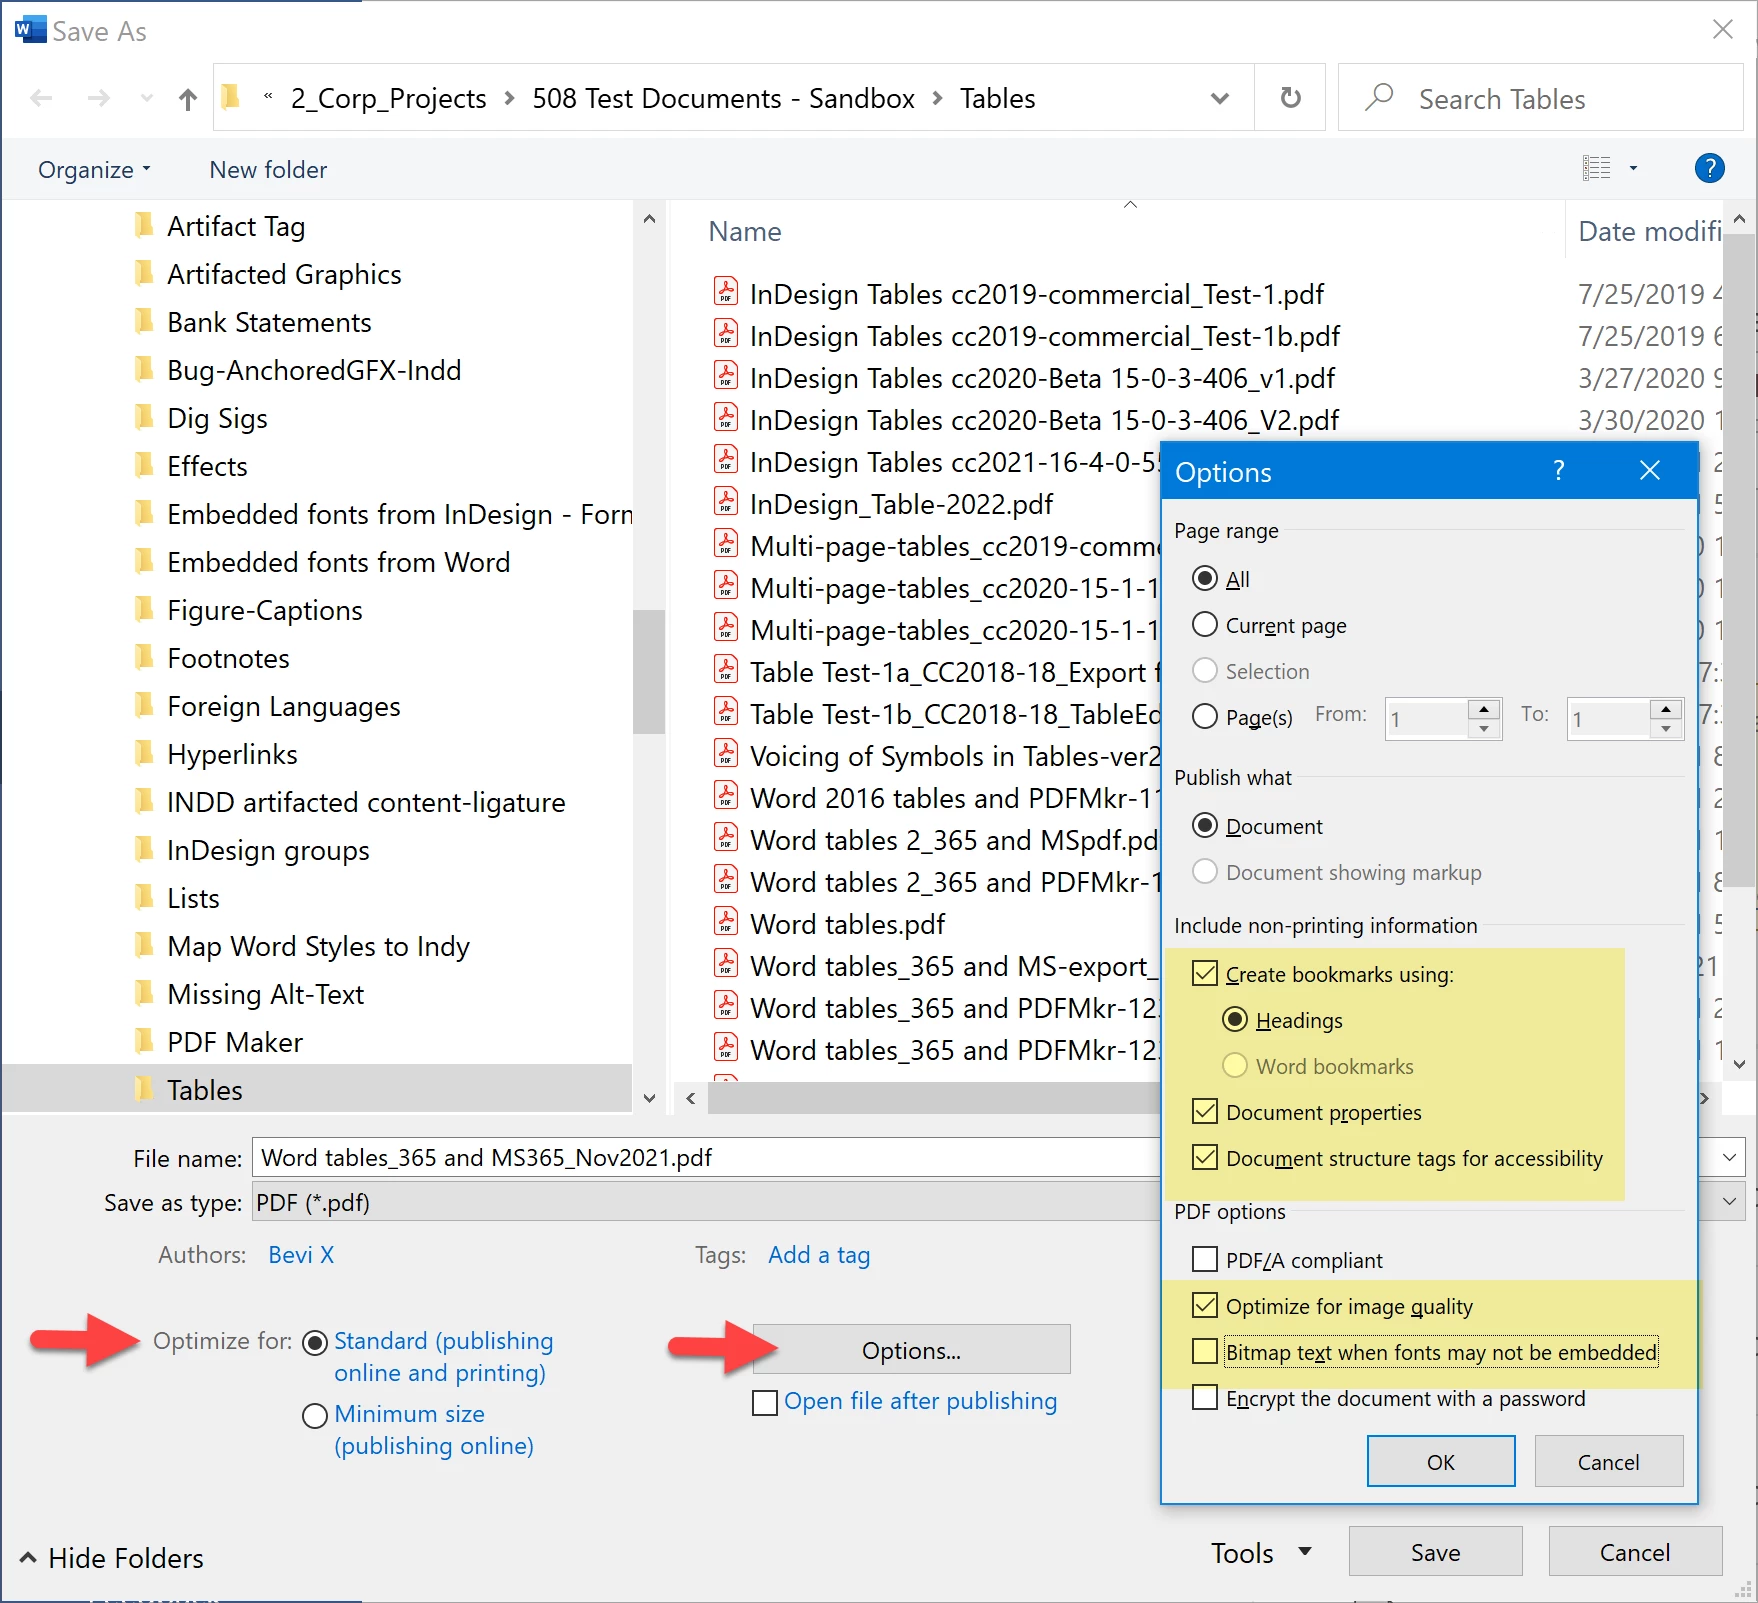Click the folder tree vertical scrollbar
This screenshot has height=1603, width=1758.
point(649,670)
